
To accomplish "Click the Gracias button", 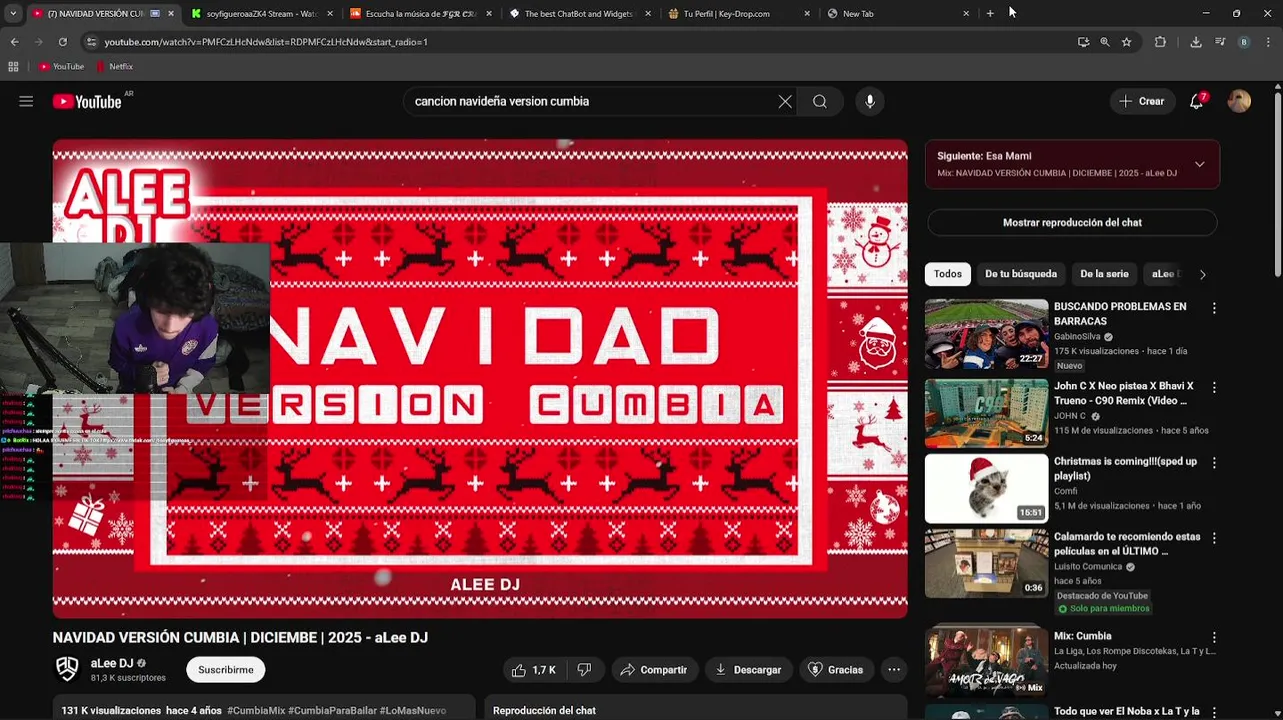I will [836, 670].
